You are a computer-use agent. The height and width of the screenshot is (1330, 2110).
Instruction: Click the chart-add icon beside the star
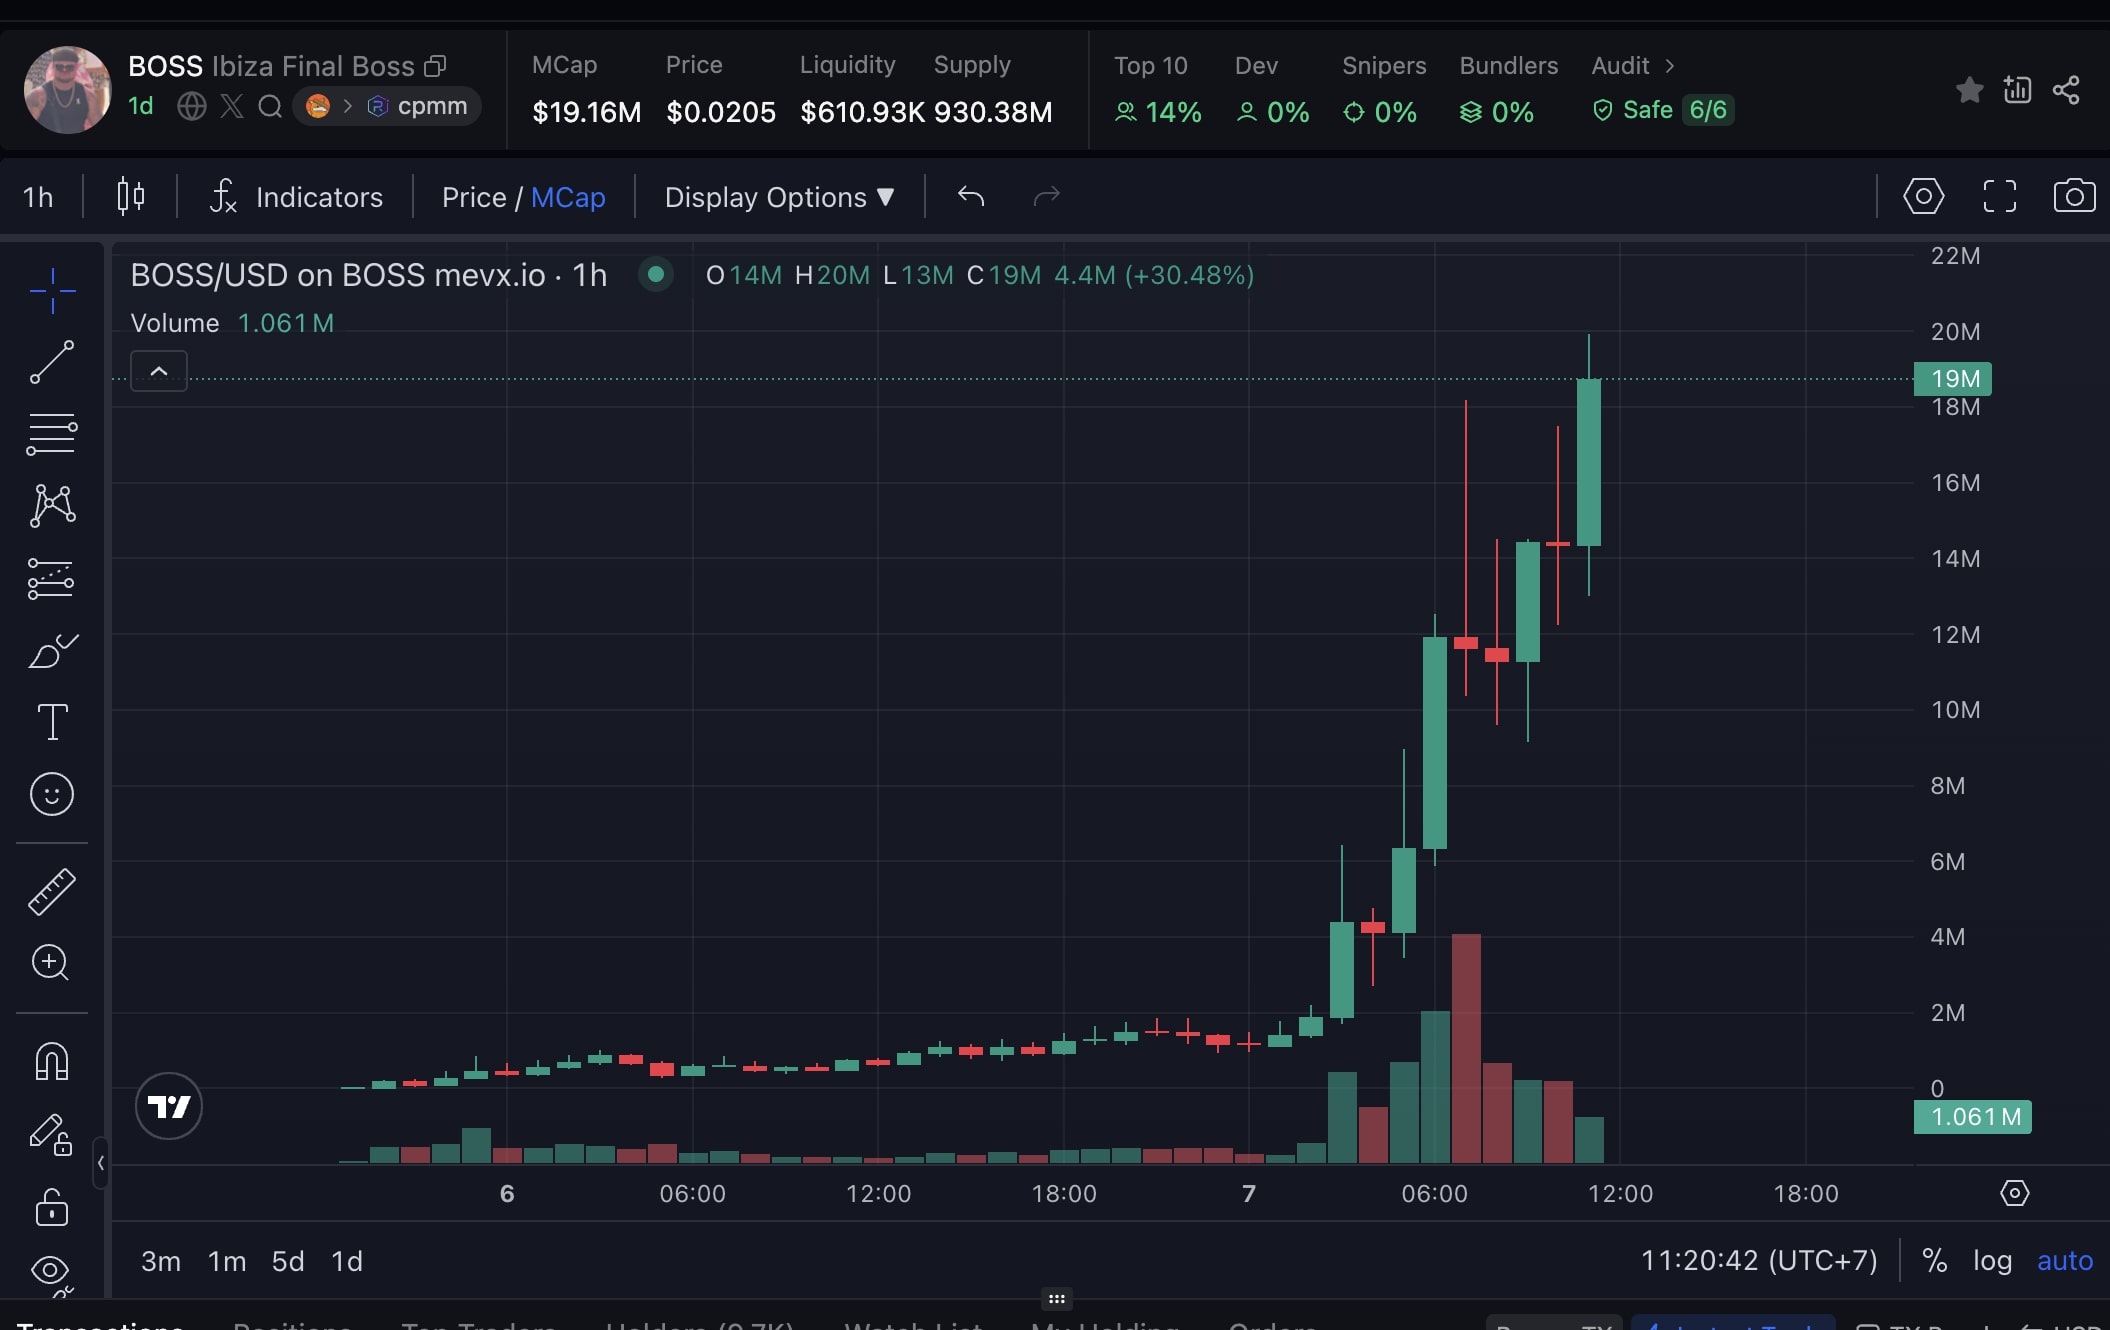tap(2018, 90)
